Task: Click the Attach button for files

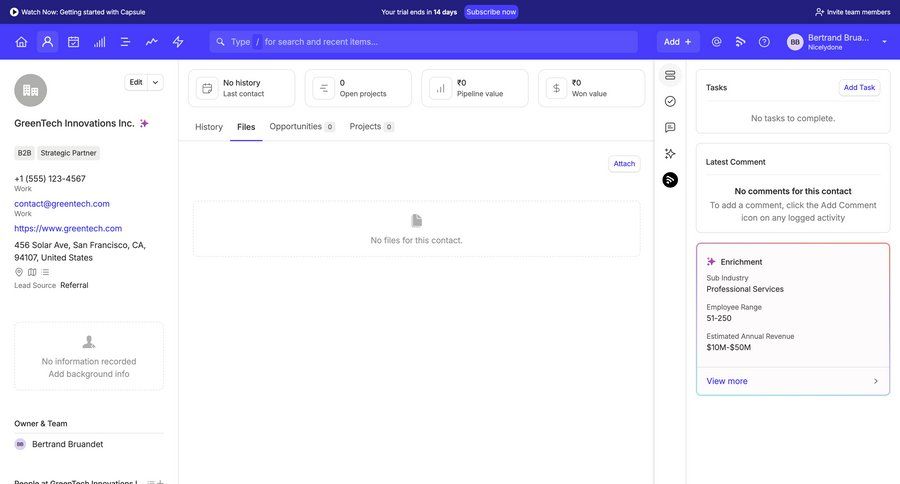Action: pyautogui.click(x=624, y=164)
